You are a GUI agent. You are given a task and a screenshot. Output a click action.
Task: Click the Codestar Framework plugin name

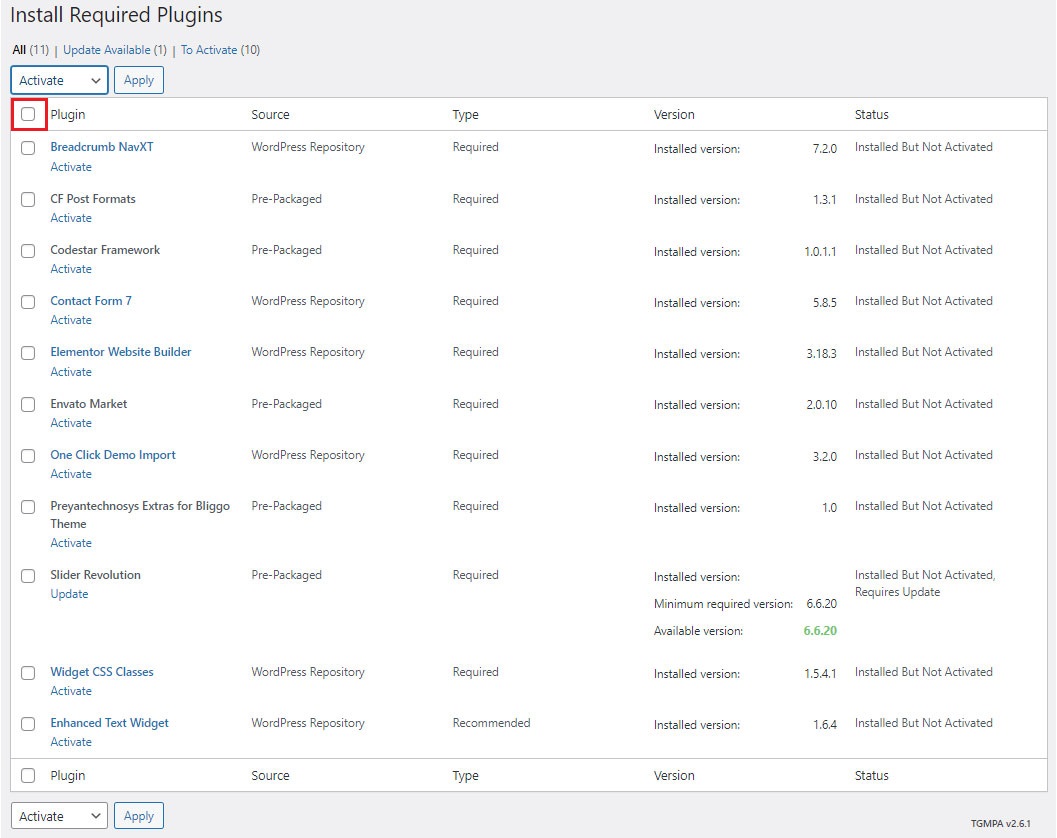click(105, 250)
